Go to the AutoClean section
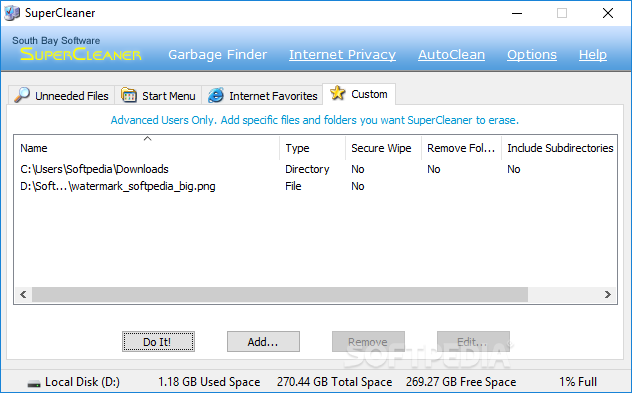The width and height of the screenshot is (632, 393). (x=451, y=54)
